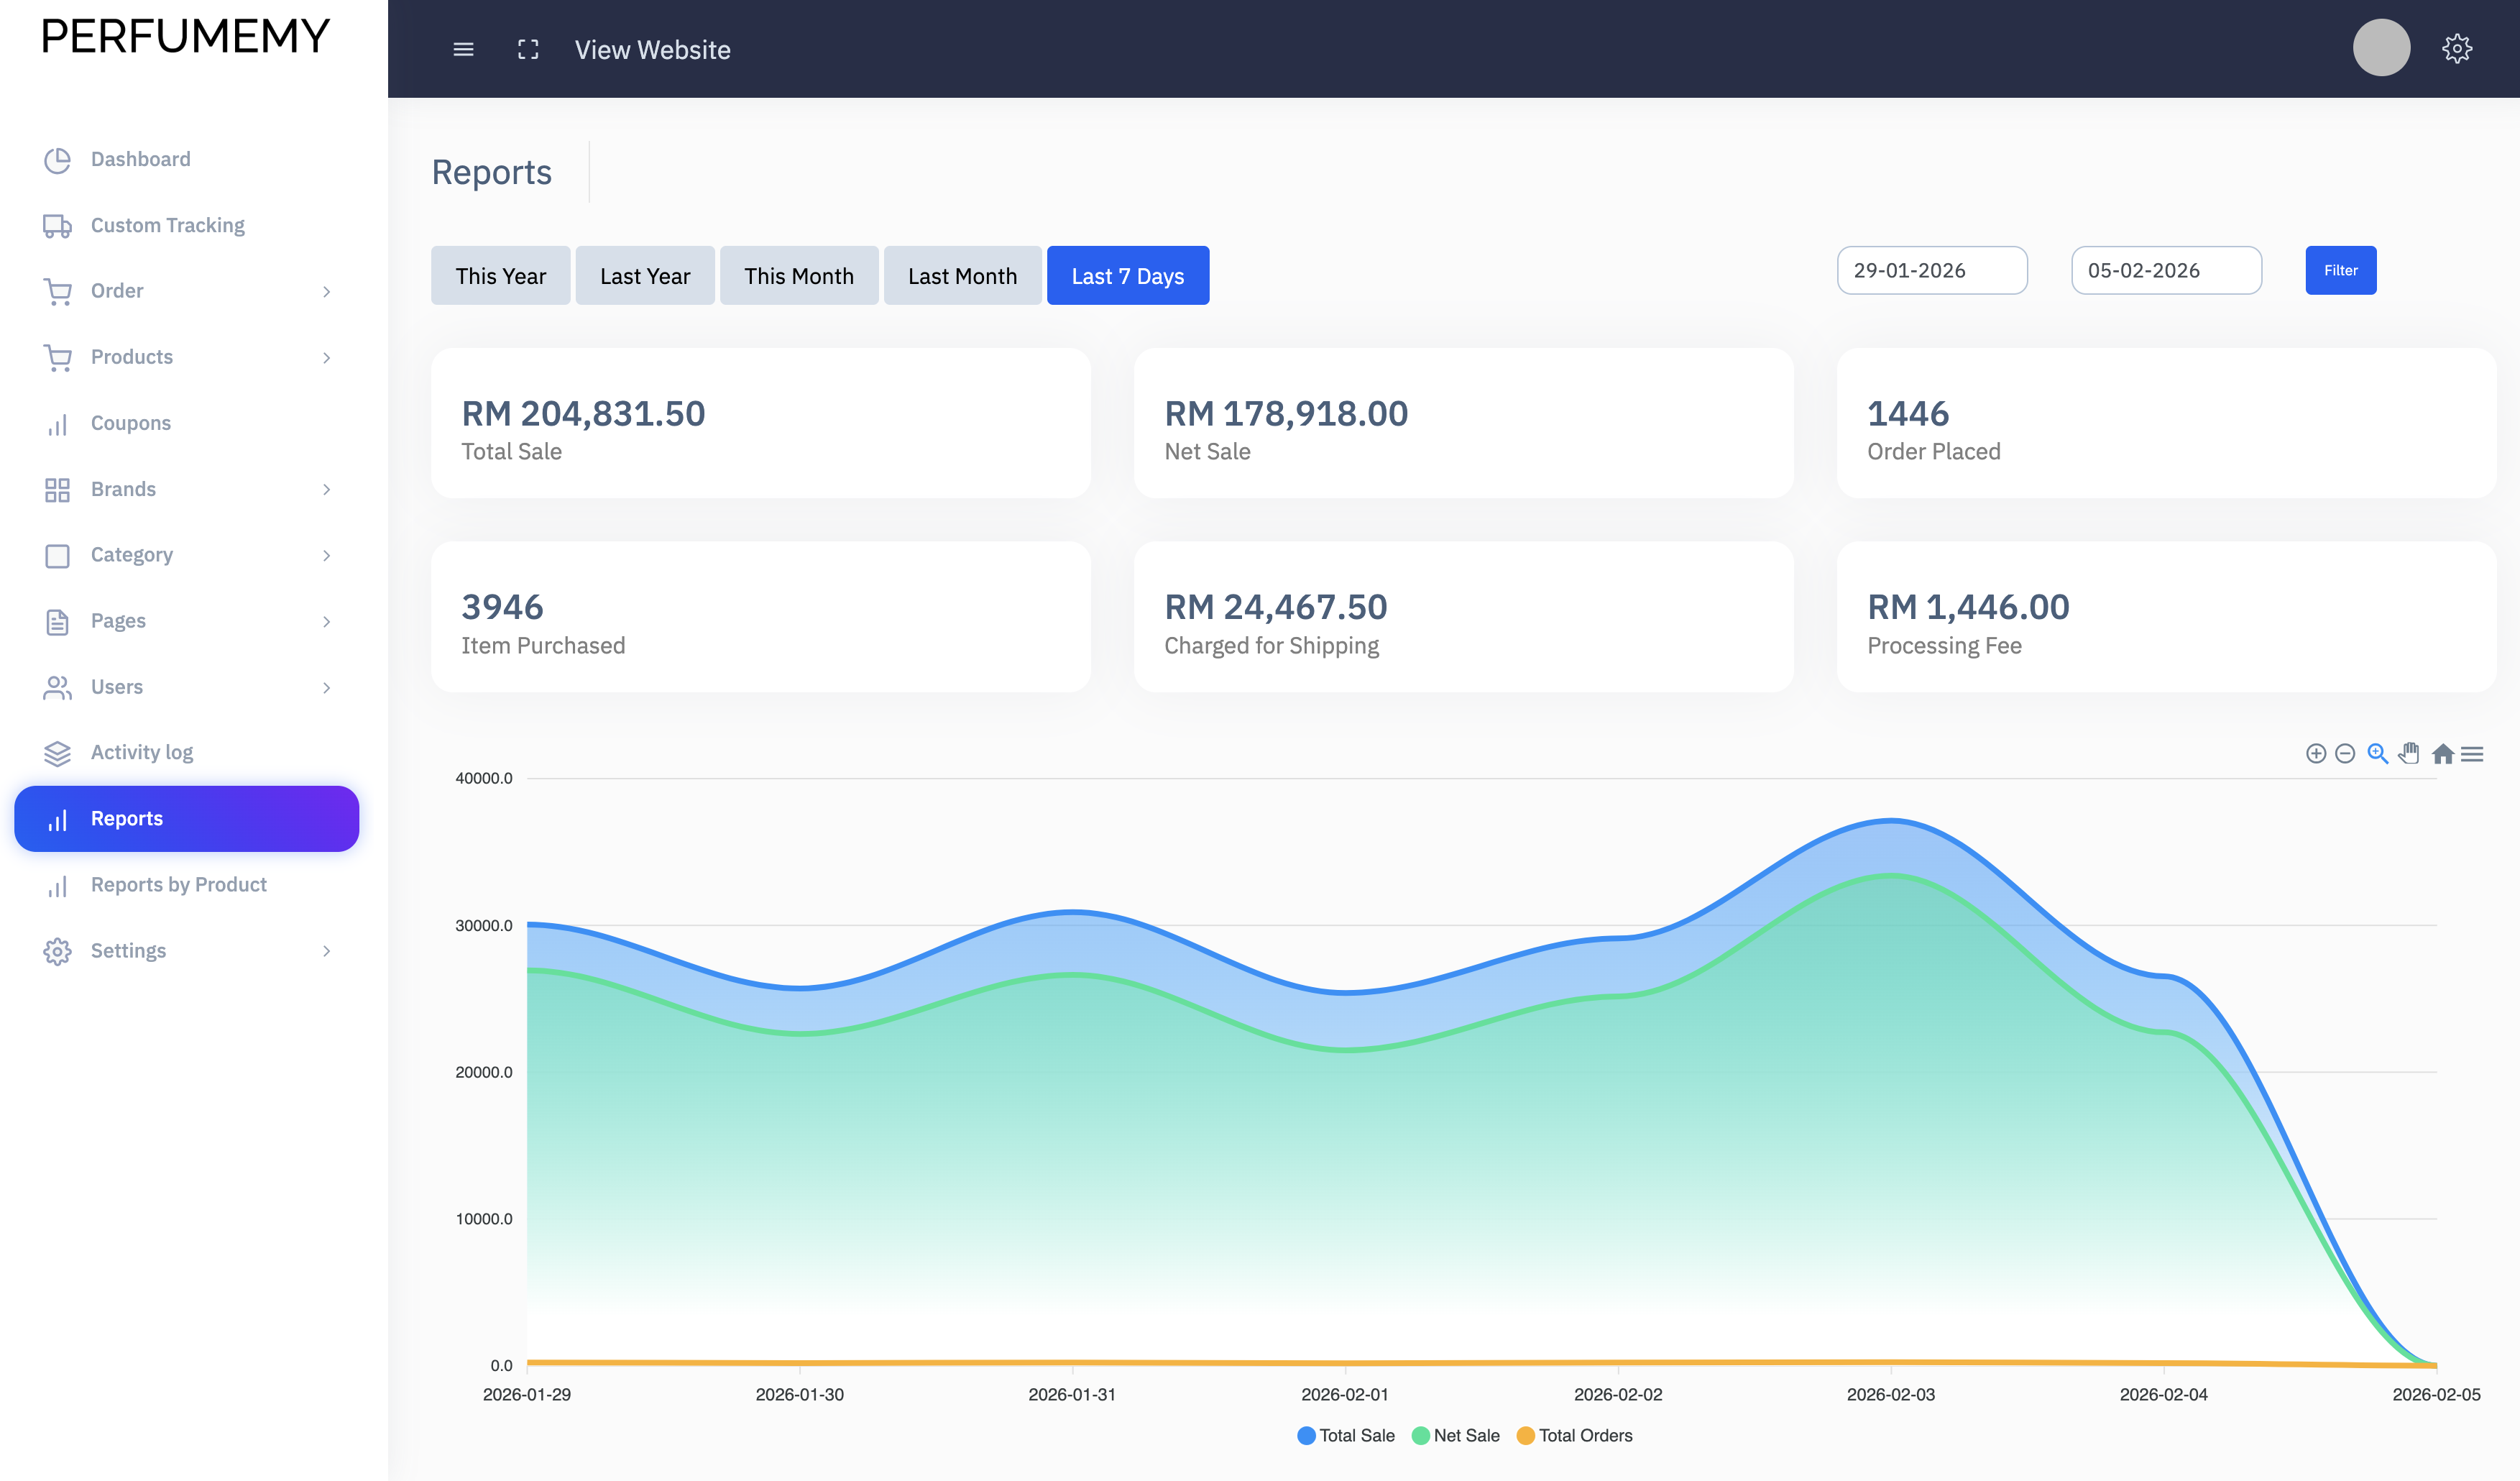Screen dimensions: 2520x1481
Task: Open Reports by Product menu item
Action: pos(178,884)
